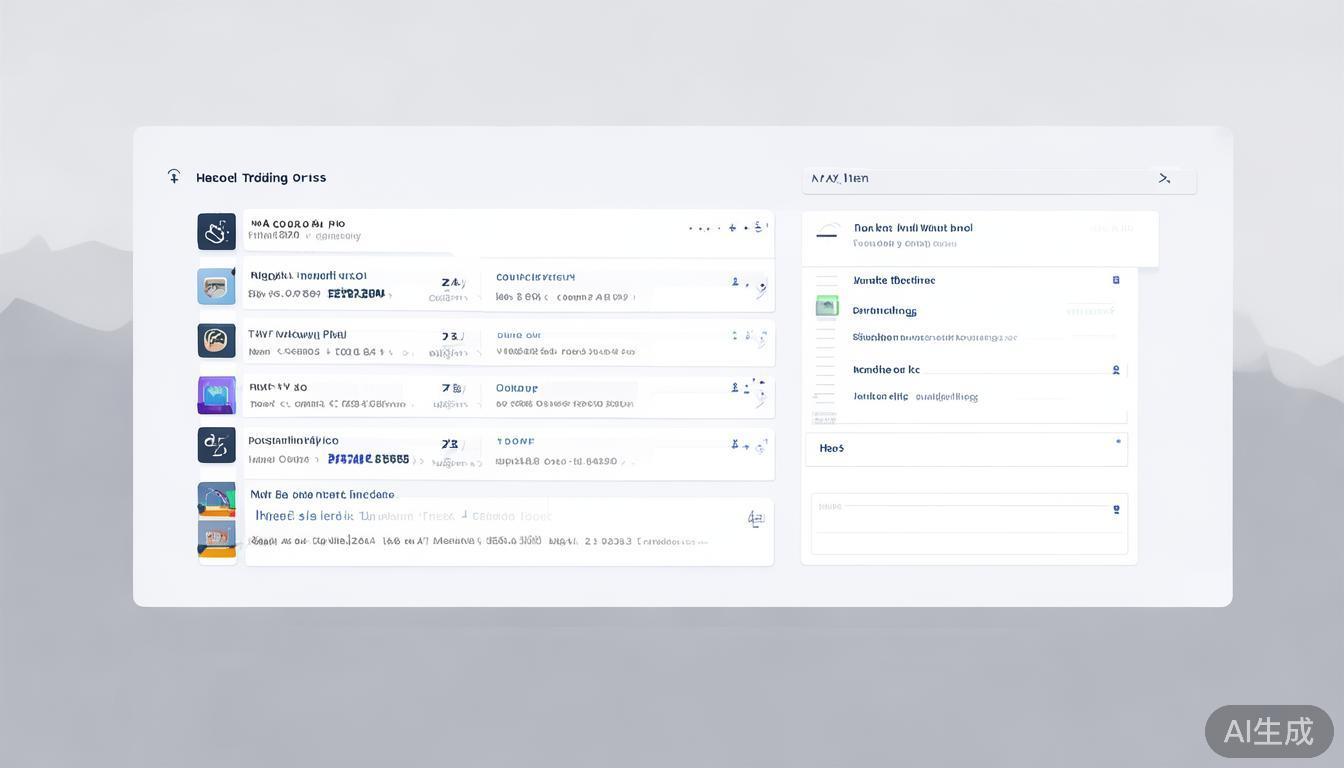This screenshot has width=1344, height=768.
Task: Toggle the blue indicator on fourth right-panel item
Action: click(x=1116, y=370)
